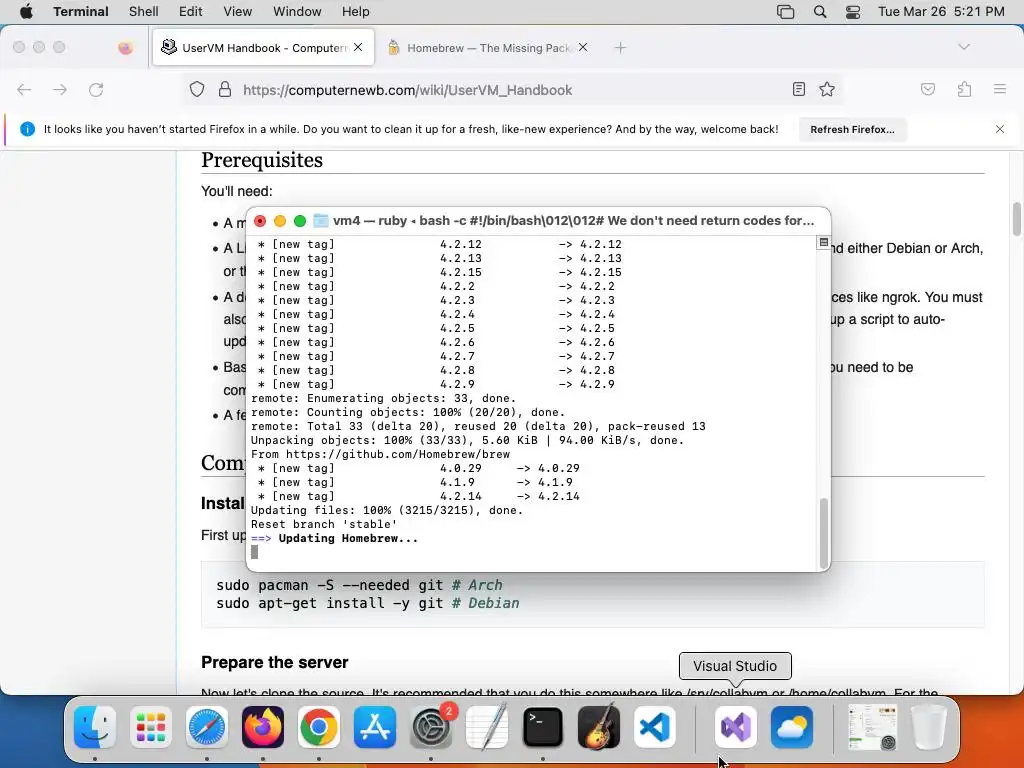Screen dimensions: 1024x768
Task: Open the minimized window thumbnail in Dock
Action: point(872,727)
